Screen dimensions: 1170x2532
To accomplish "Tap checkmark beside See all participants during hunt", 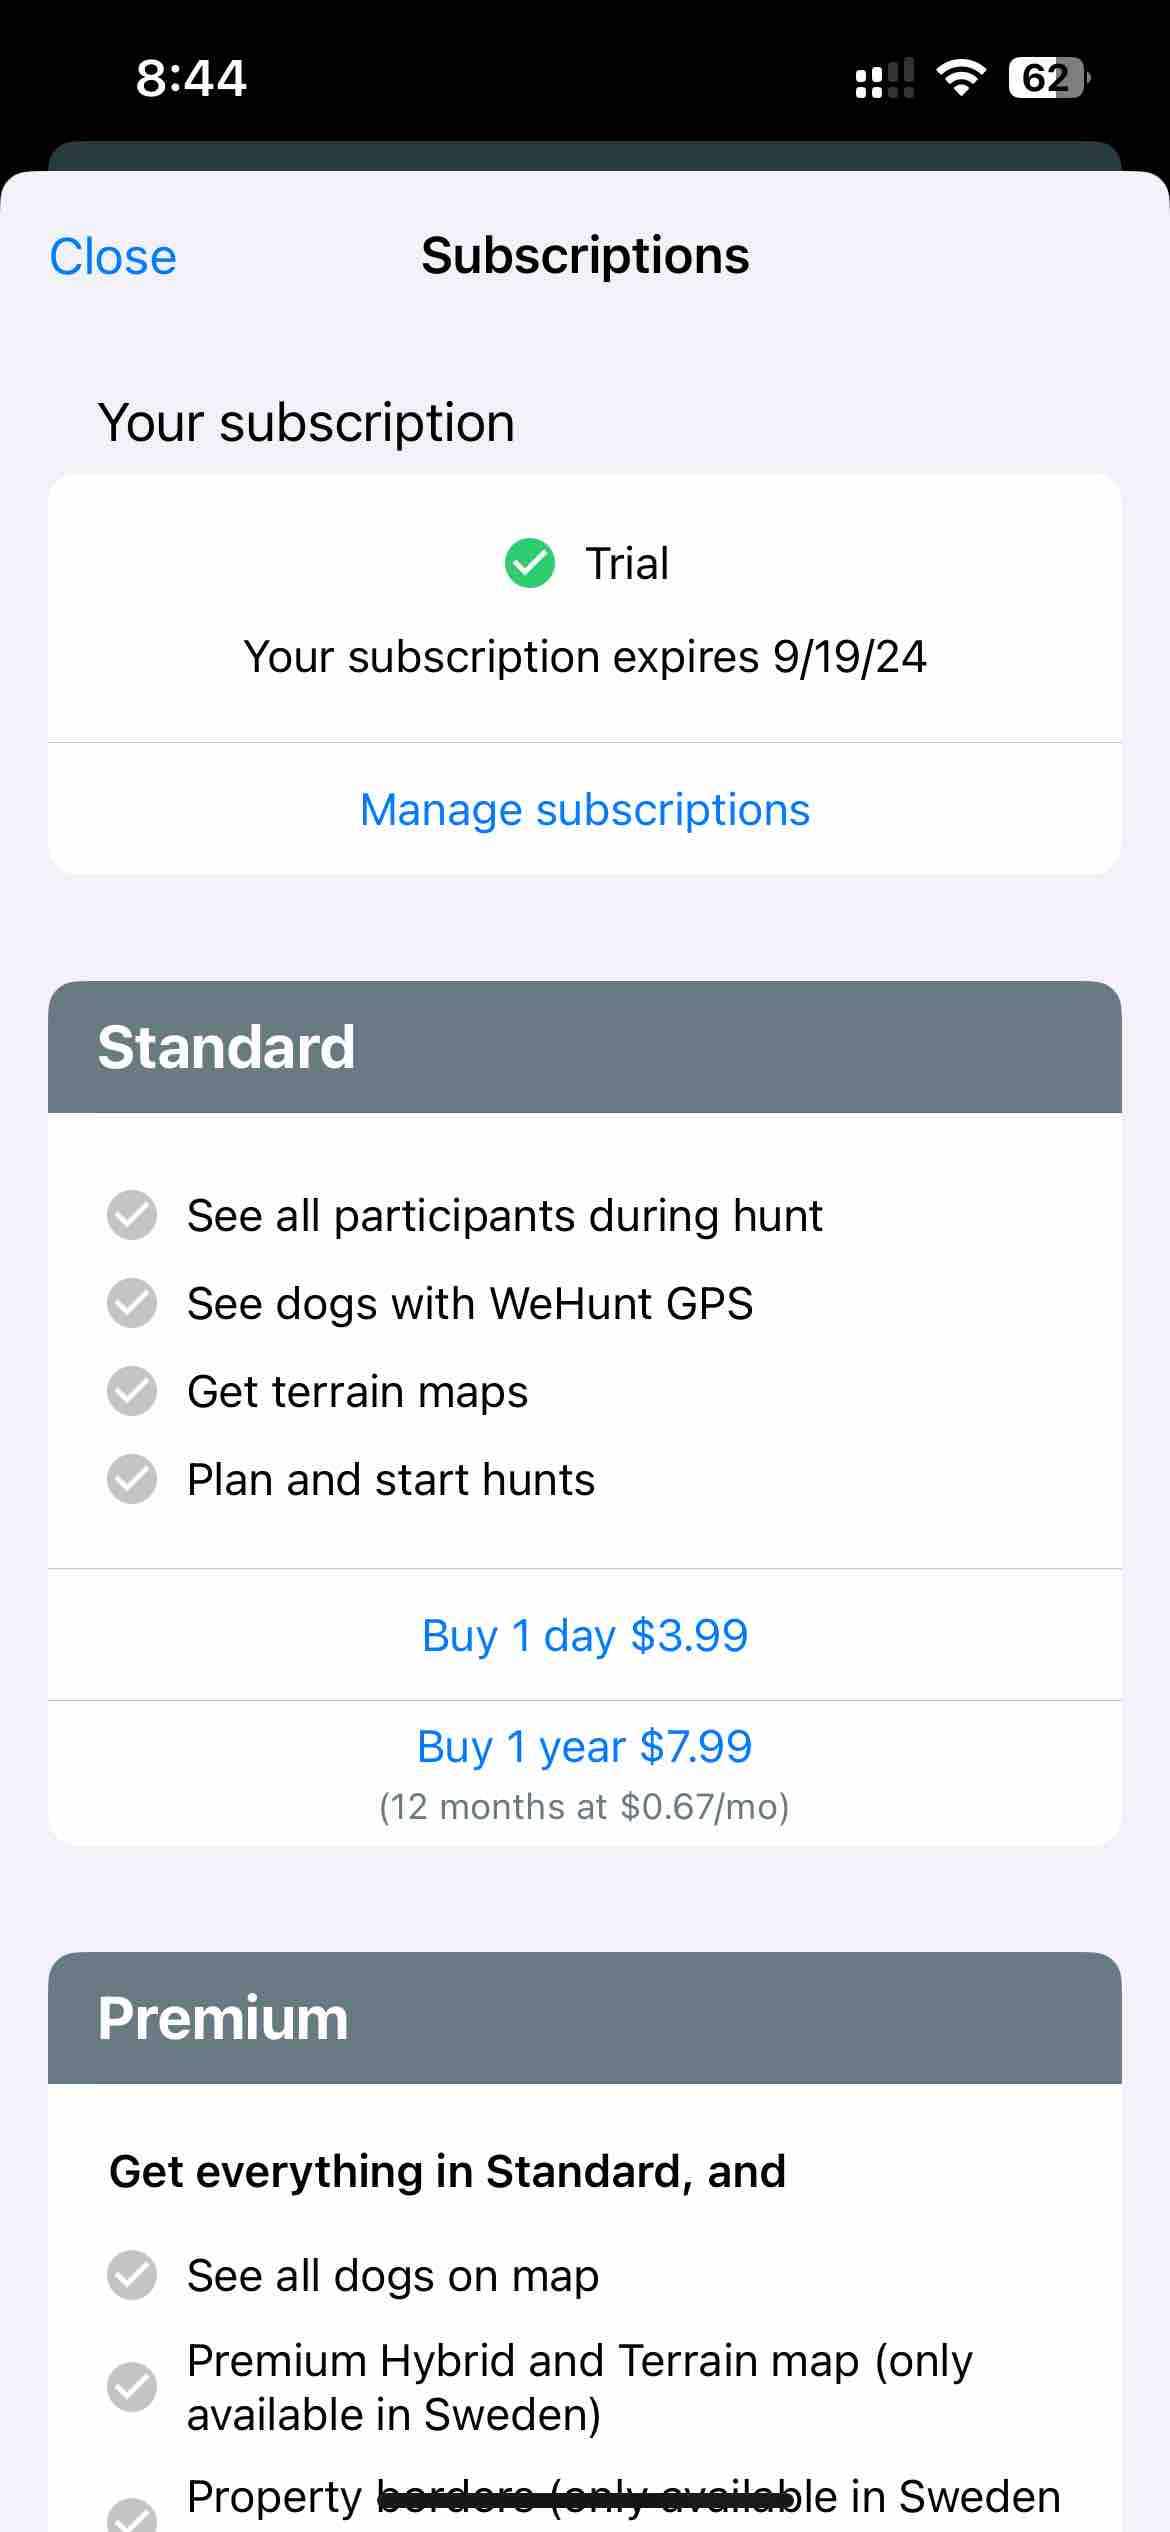I will 132,1215.
